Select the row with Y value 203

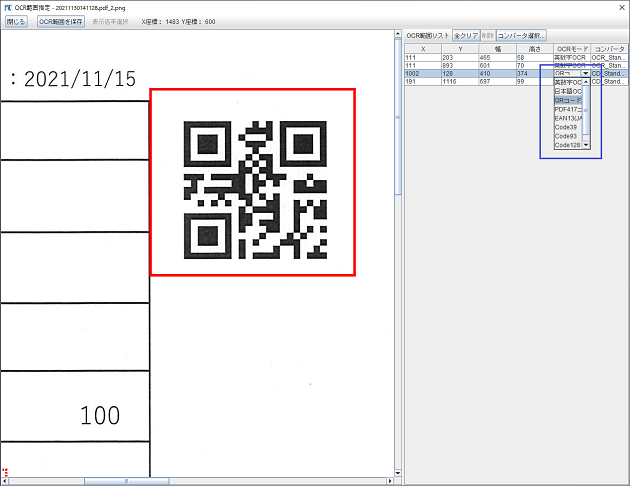[x=516, y=57]
